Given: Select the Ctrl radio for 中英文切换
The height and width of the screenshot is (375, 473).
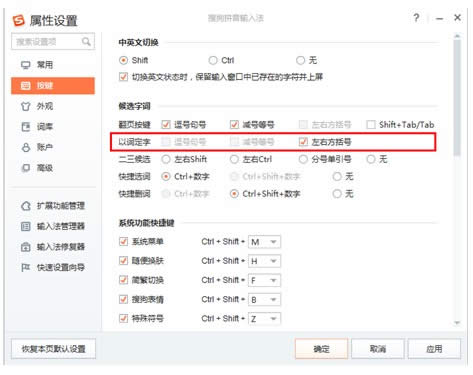Looking at the screenshot, I should (x=213, y=60).
